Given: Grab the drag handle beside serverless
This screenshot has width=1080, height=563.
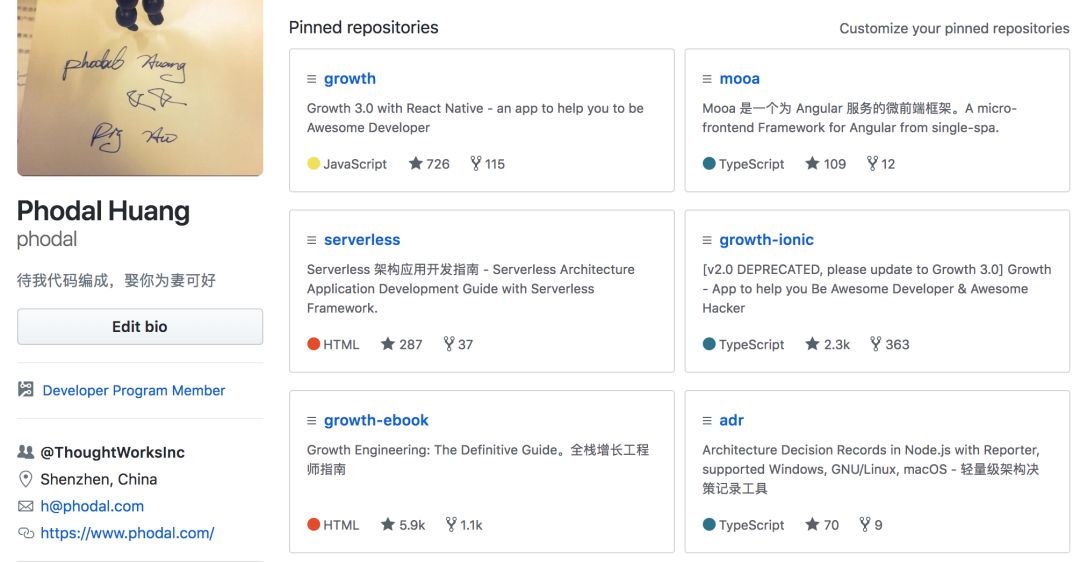Looking at the screenshot, I should pyautogui.click(x=312, y=240).
